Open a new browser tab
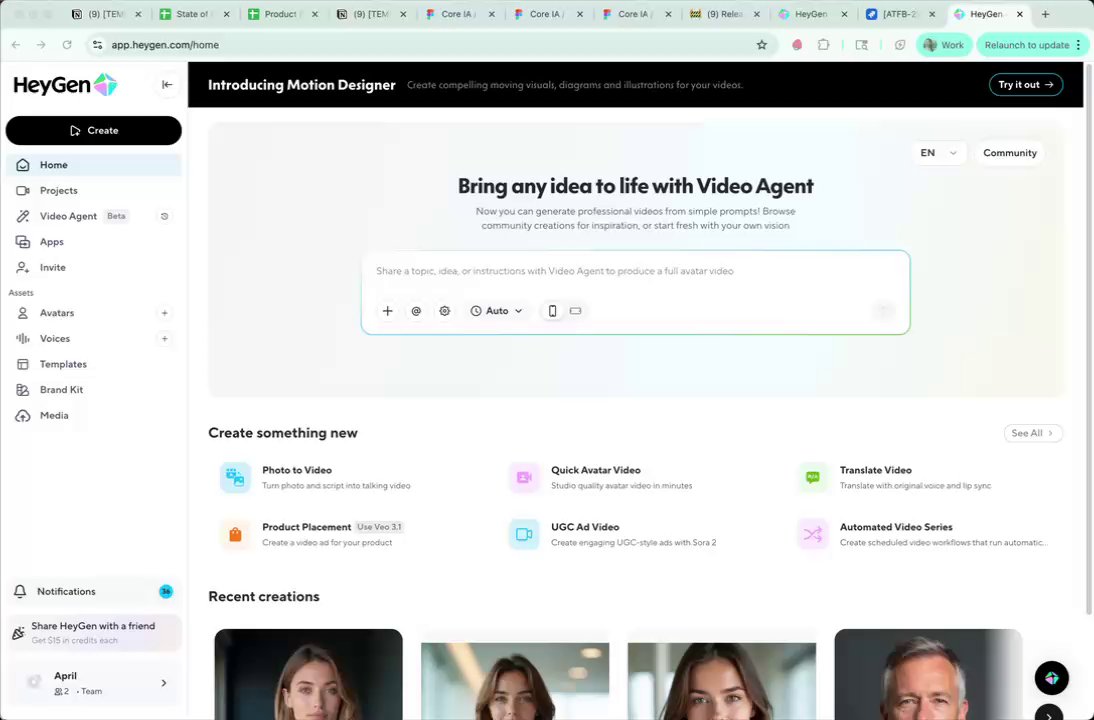 tap(1045, 14)
